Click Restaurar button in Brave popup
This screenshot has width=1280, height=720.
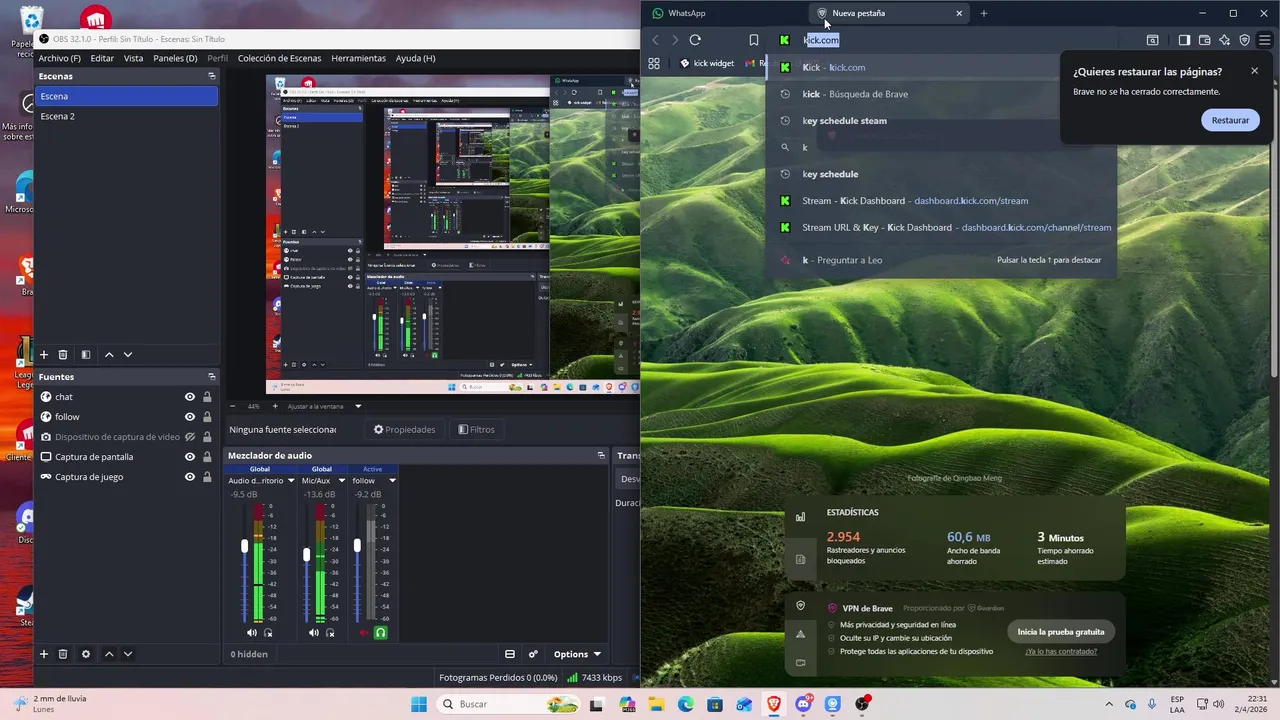click(1230, 120)
